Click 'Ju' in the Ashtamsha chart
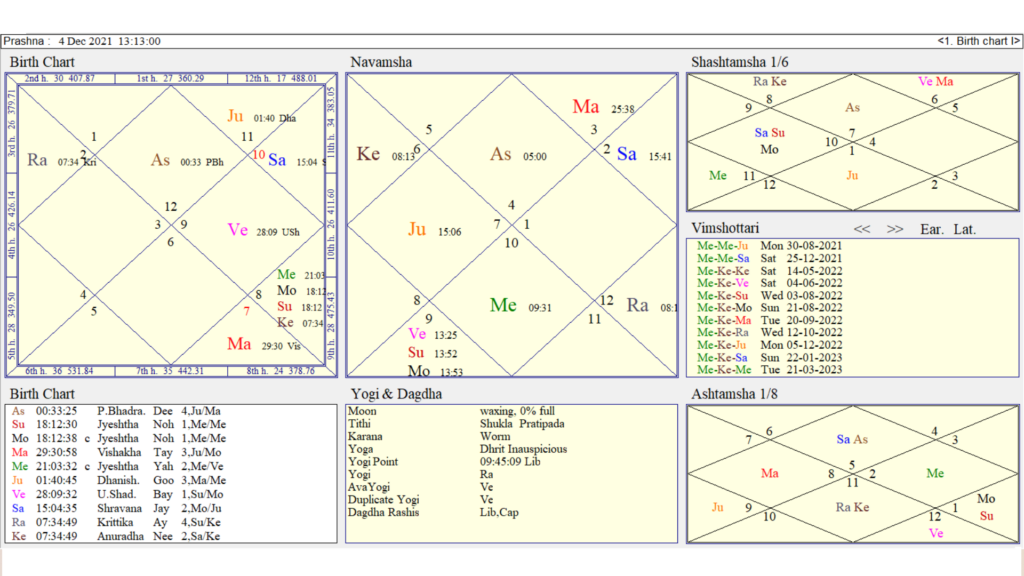The image size is (1024, 576). pyautogui.click(x=718, y=507)
